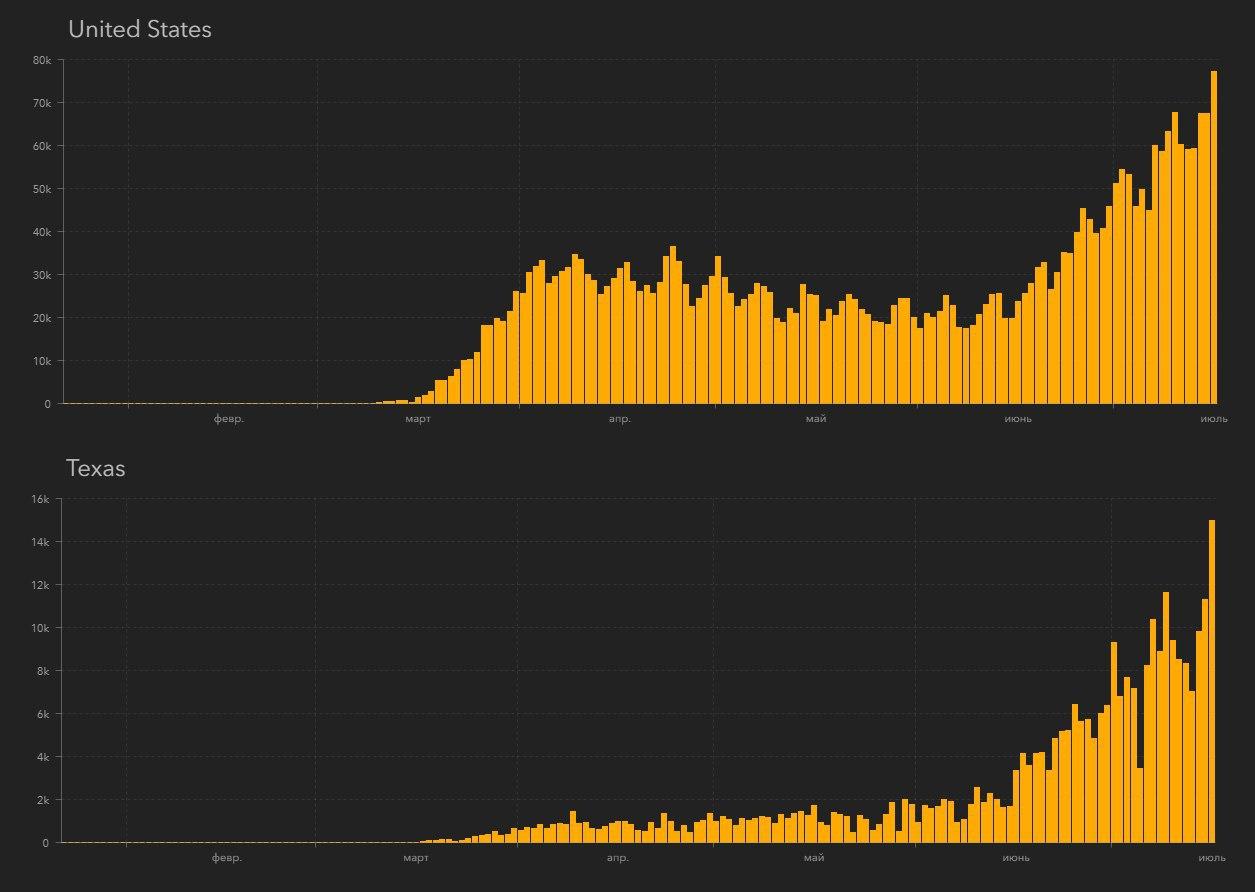Click the Texas chart title
The height and width of the screenshot is (892, 1255).
[95, 468]
